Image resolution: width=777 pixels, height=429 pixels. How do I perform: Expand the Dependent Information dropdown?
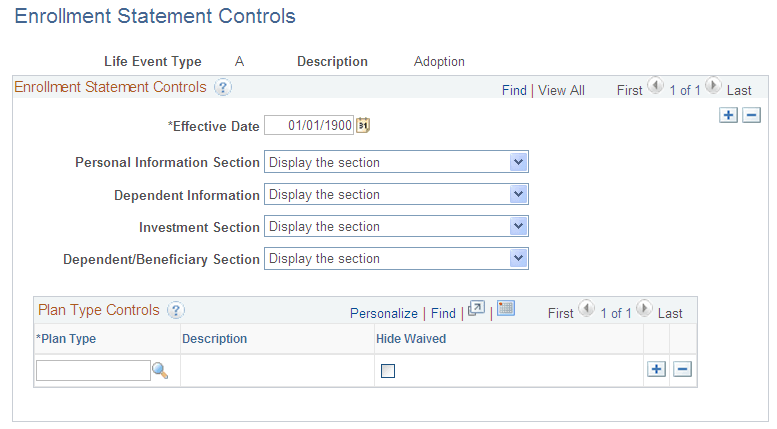click(517, 195)
